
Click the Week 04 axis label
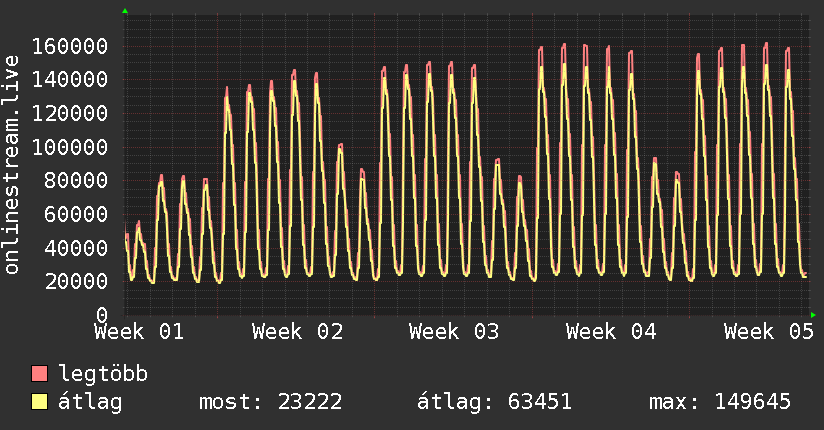[x=611, y=332]
